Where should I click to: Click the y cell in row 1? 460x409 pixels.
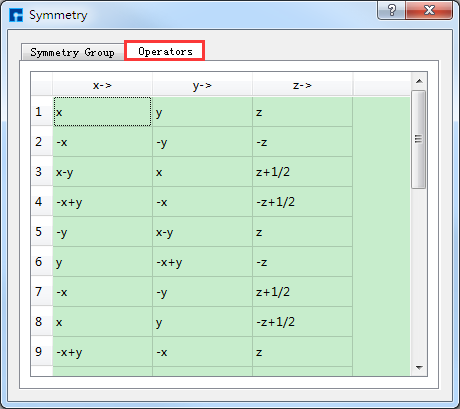202,111
